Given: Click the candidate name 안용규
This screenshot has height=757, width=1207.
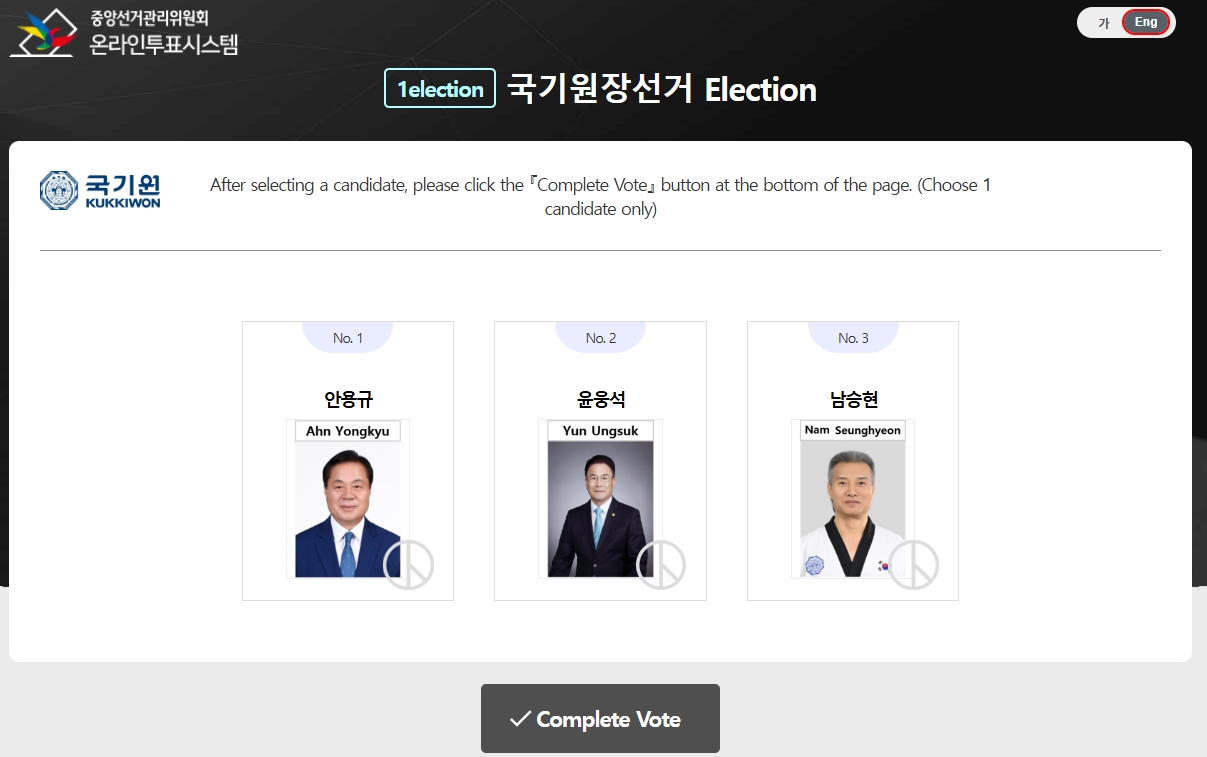Looking at the screenshot, I should click(x=348, y=399).
